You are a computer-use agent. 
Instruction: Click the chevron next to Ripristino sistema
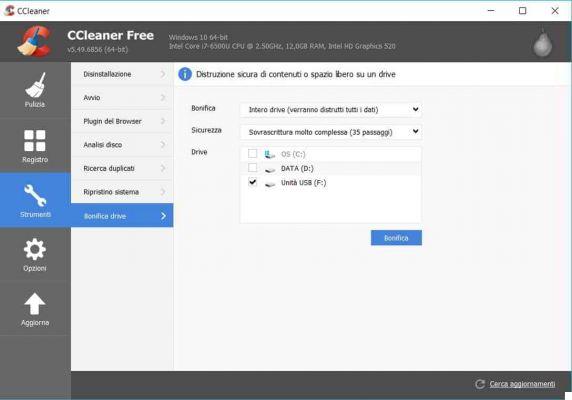click(x=163, y=192)
